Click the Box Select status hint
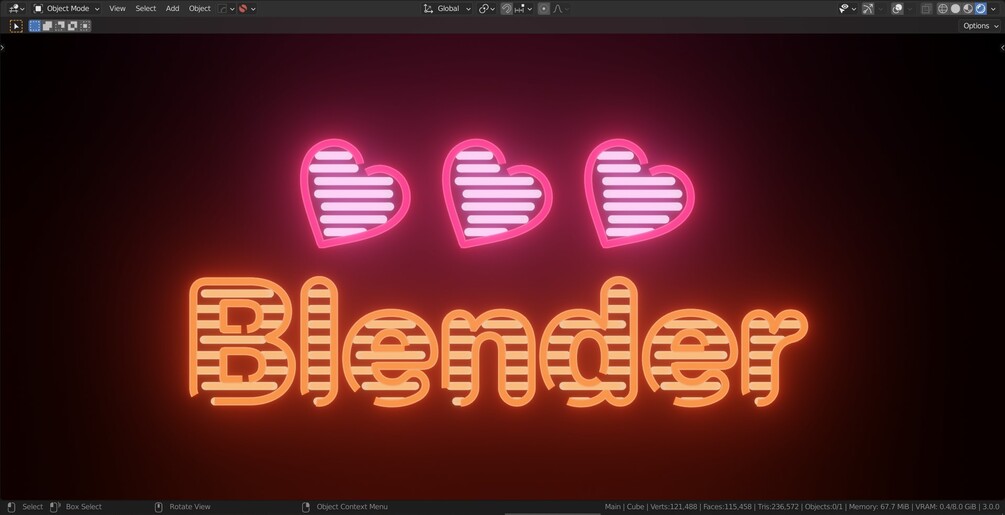Image resolution: width=1005 pixels, height=515 pixels. pyautogui.click(x=83, y=507)
